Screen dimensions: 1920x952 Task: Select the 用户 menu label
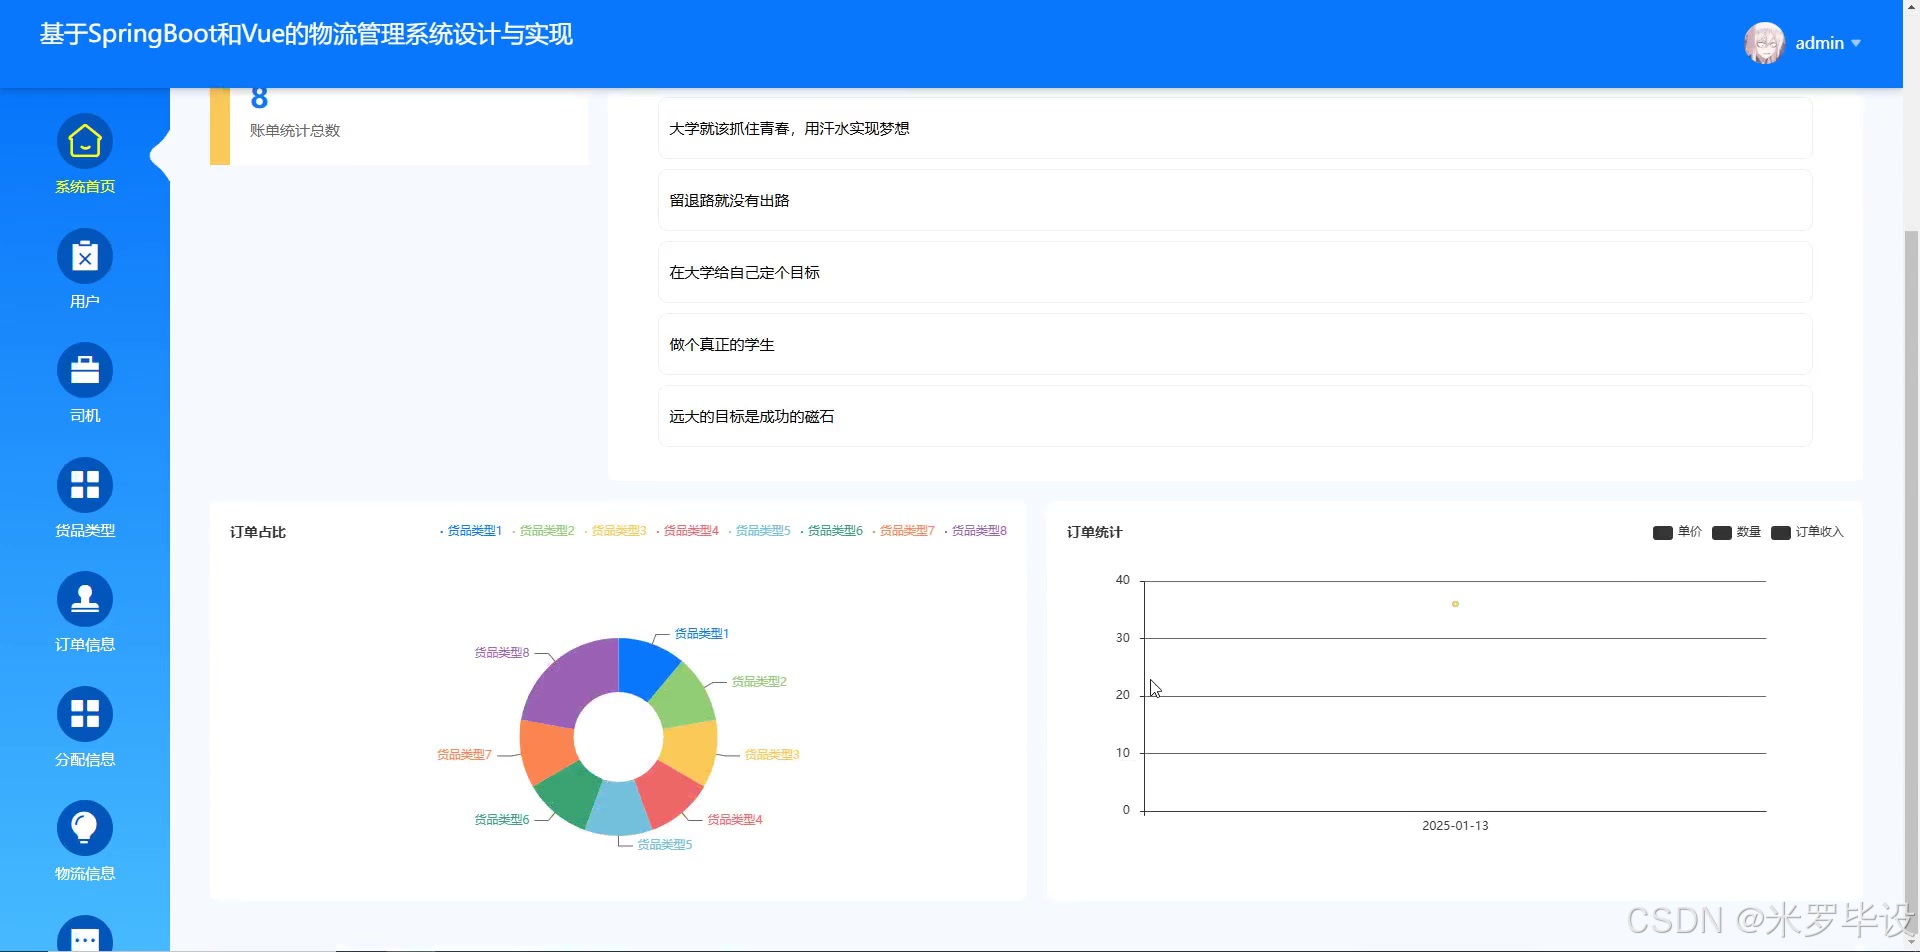point(85,301)
